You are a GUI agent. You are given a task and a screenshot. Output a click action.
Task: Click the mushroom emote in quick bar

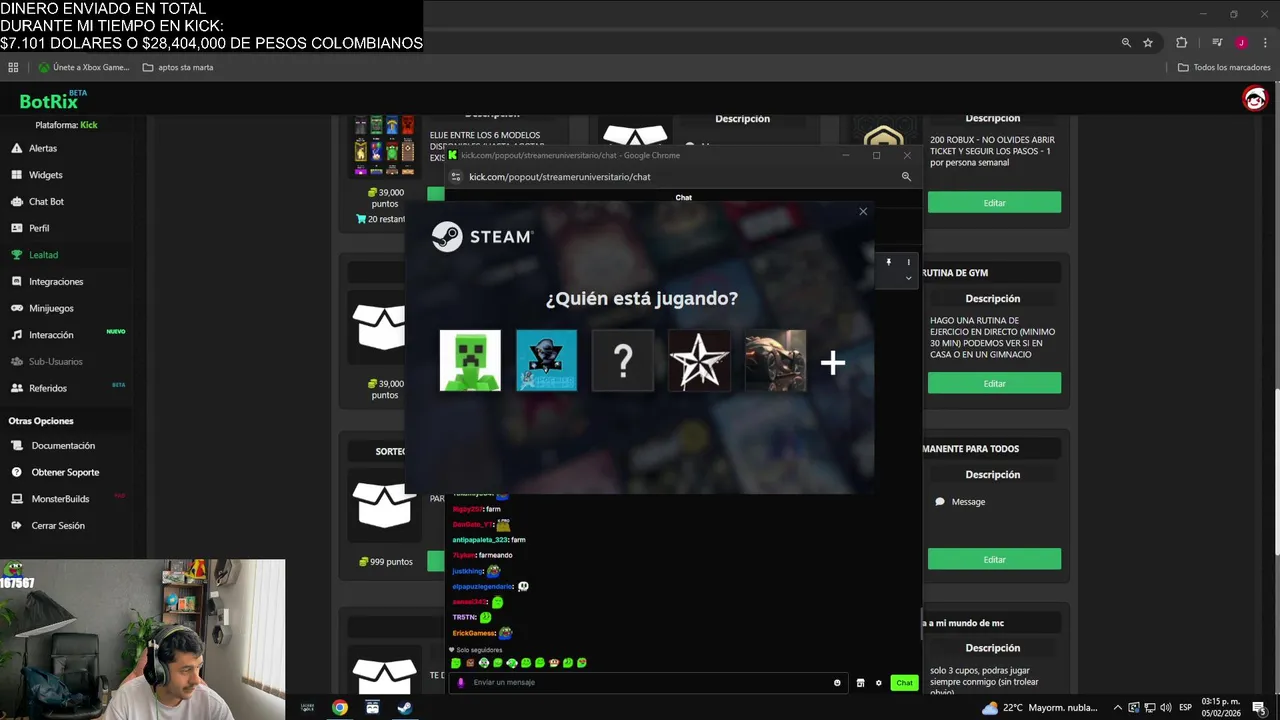(554, 663)
